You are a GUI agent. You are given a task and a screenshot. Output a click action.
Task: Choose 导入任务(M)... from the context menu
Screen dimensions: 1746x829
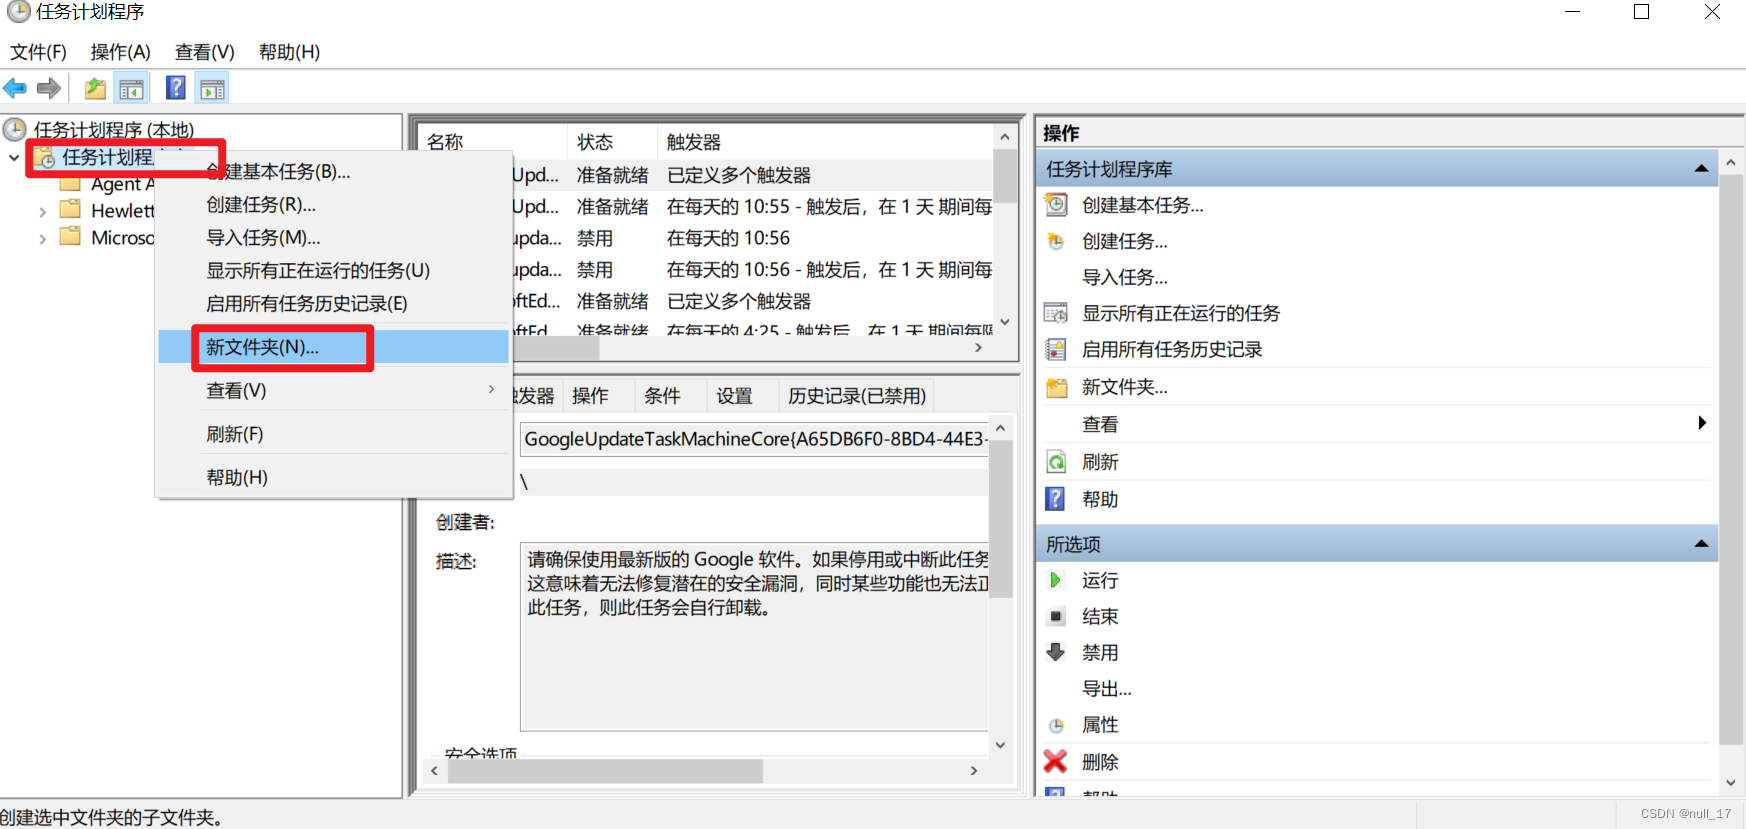click(x=333, y=237)
